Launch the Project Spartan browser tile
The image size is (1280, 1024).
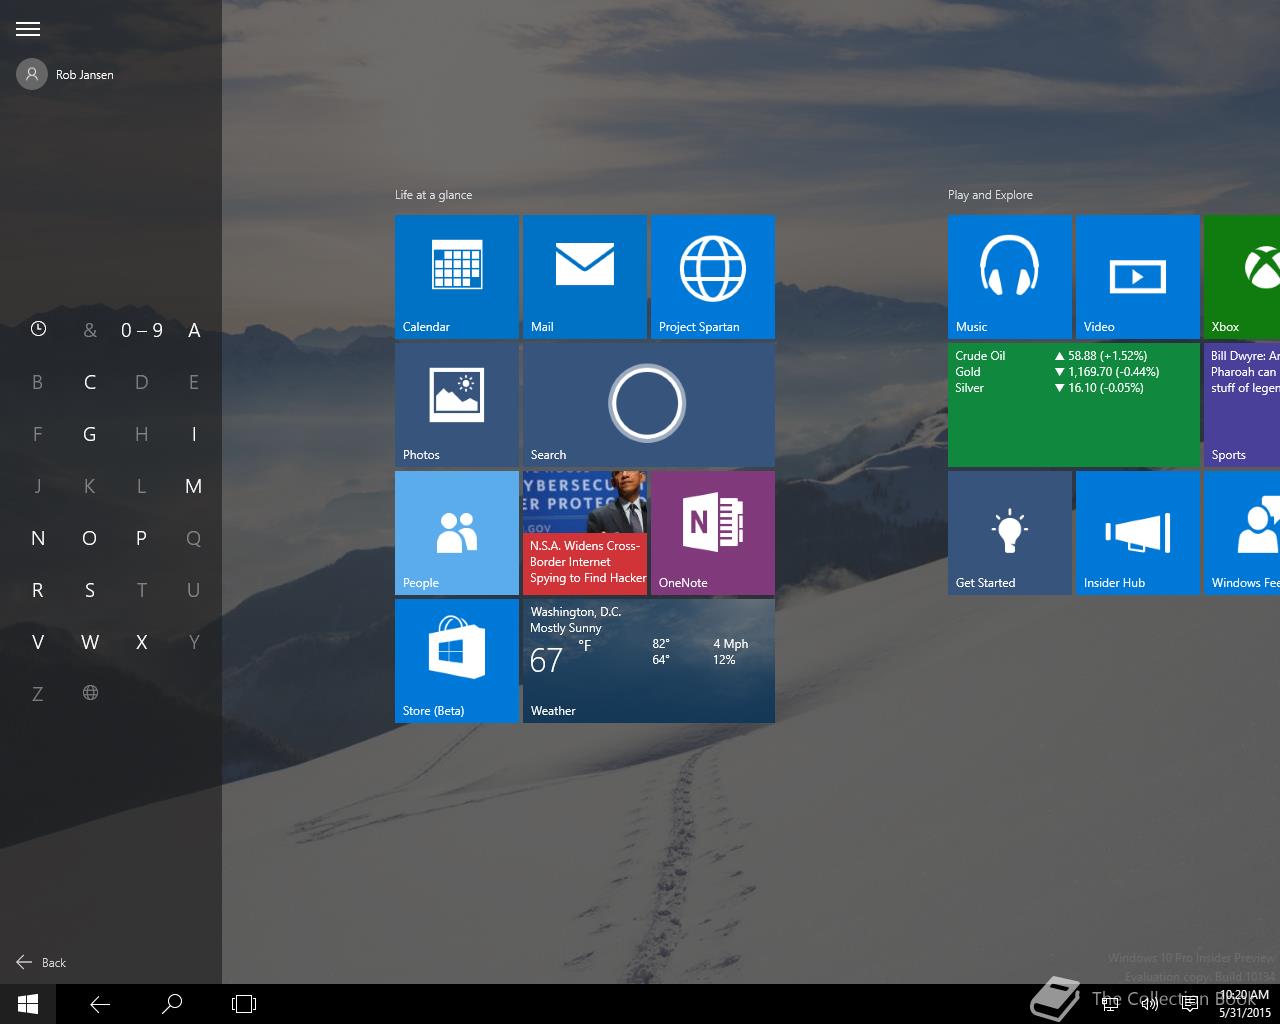713,277
